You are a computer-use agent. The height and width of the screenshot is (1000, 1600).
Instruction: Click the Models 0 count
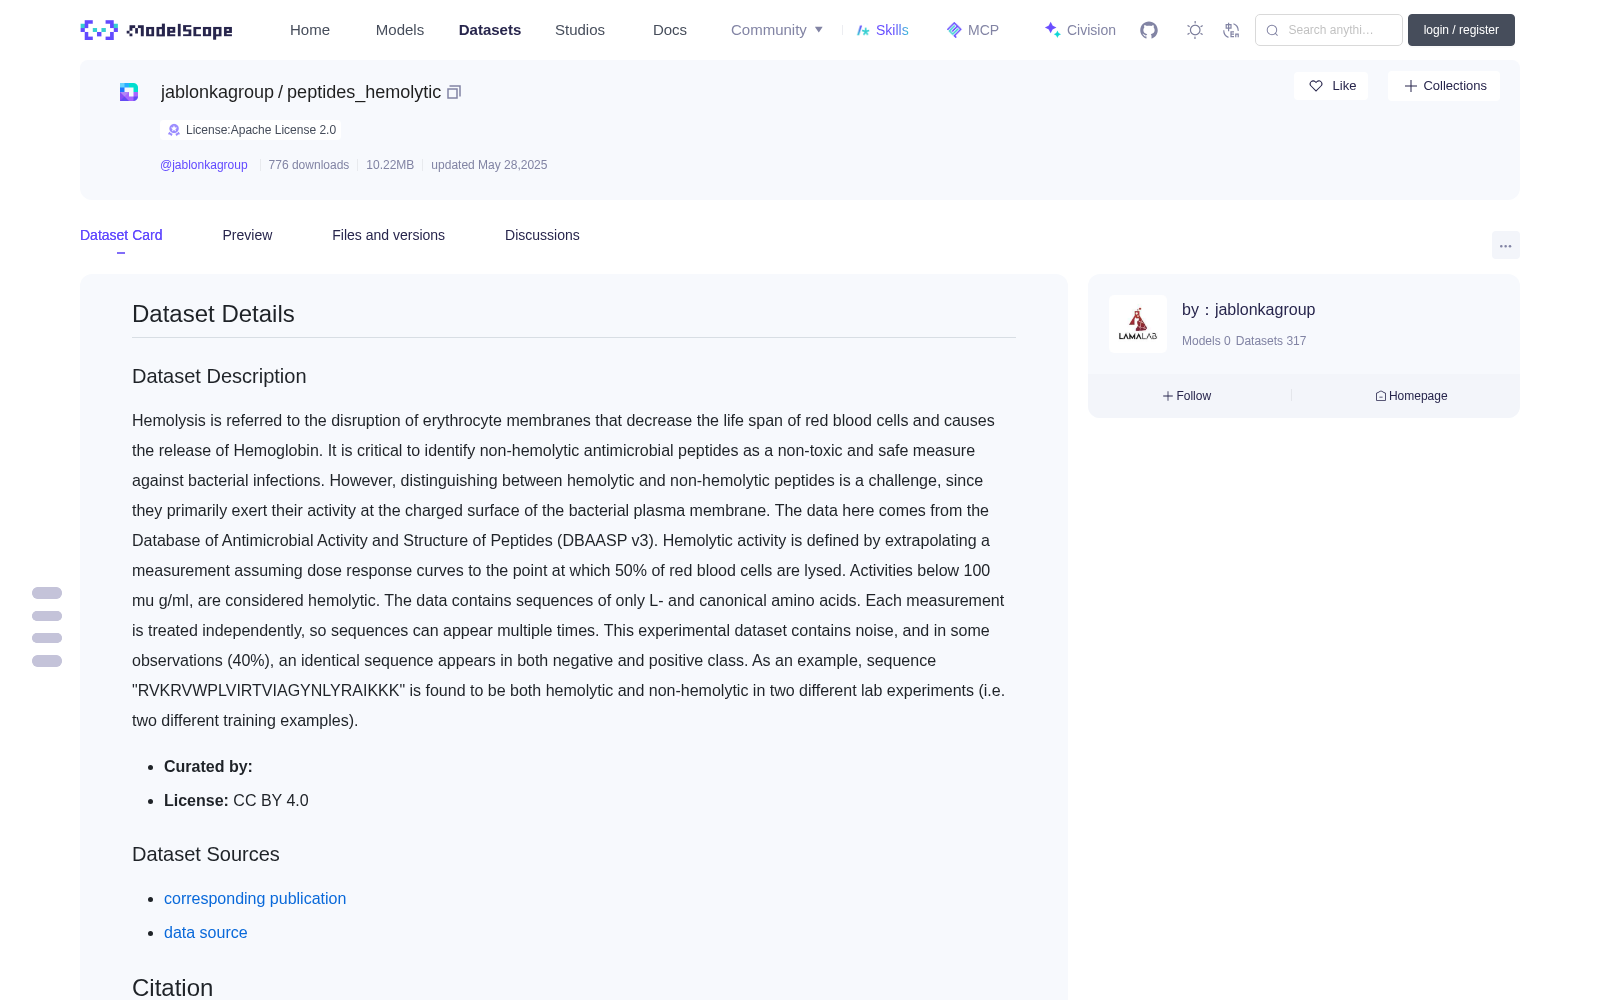1206,341
